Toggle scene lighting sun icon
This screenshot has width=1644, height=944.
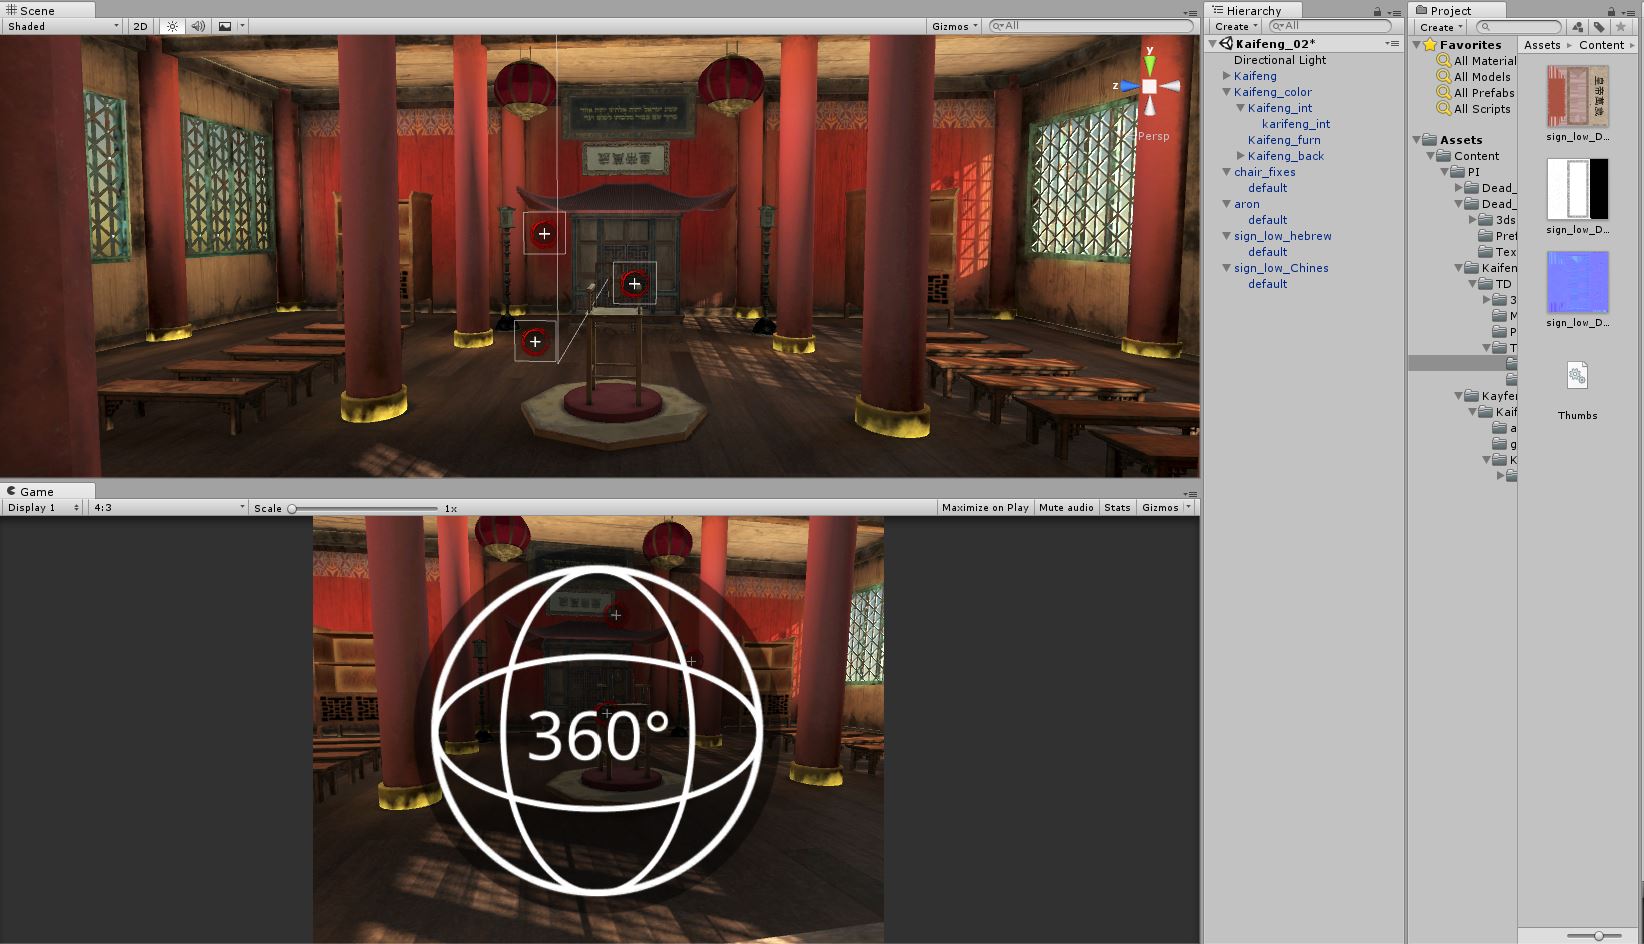[x=172, y=26]
